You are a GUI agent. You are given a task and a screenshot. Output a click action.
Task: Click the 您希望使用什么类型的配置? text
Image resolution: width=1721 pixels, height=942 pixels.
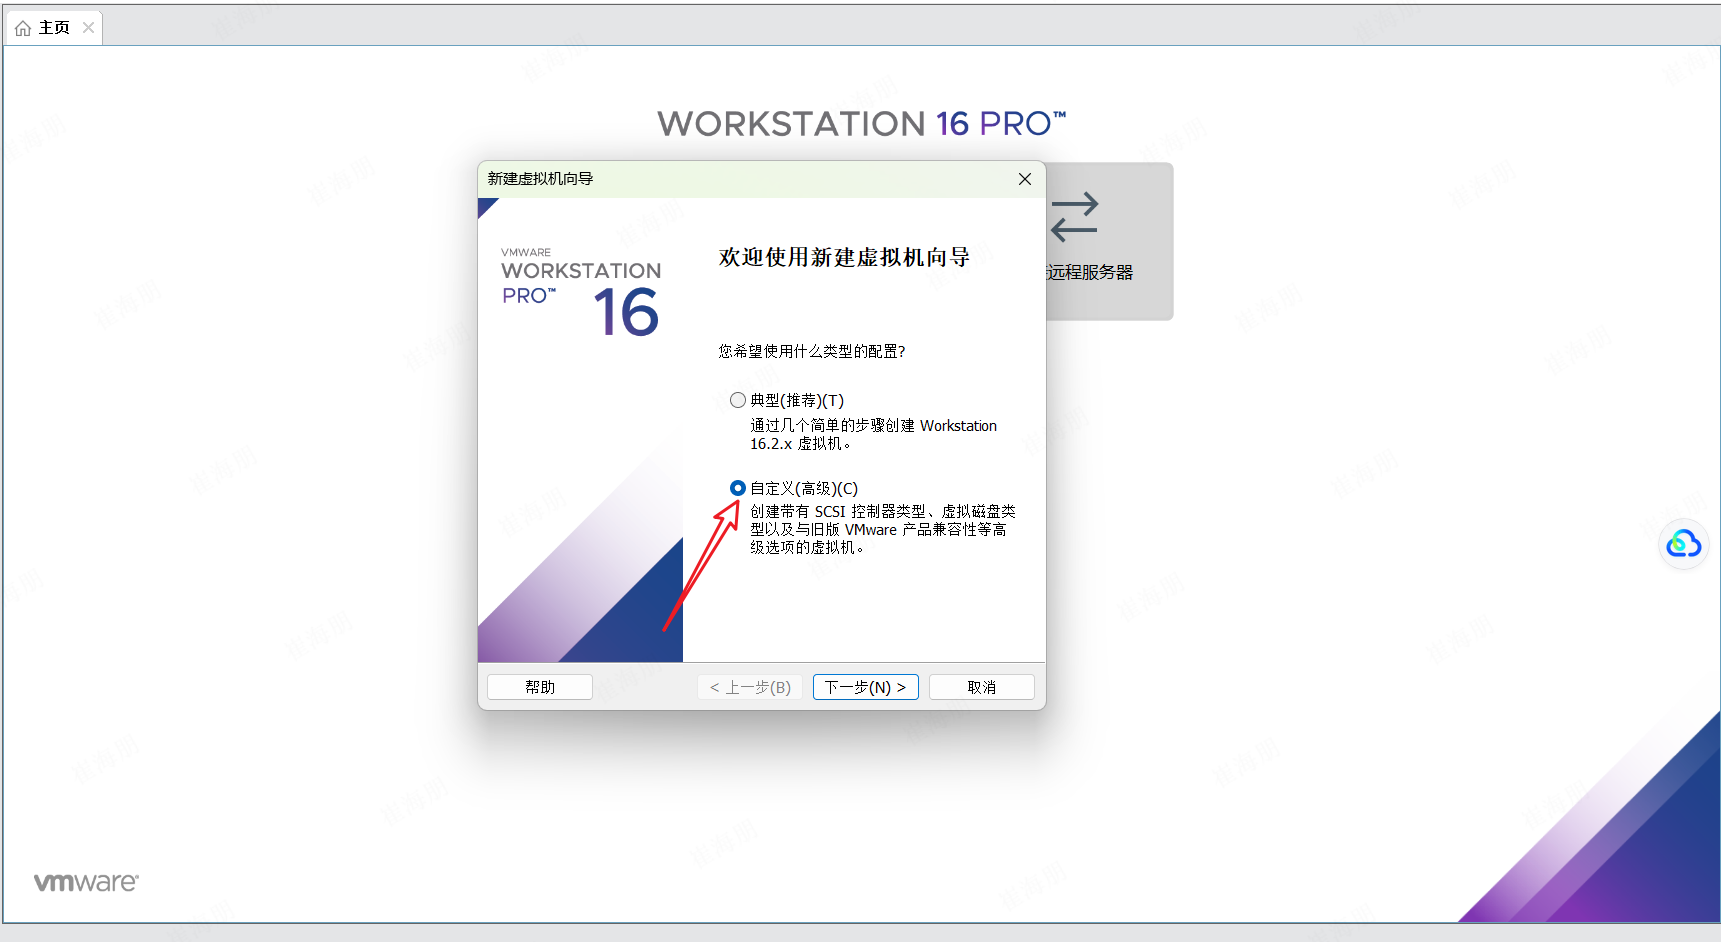click(x=812, y=351)
